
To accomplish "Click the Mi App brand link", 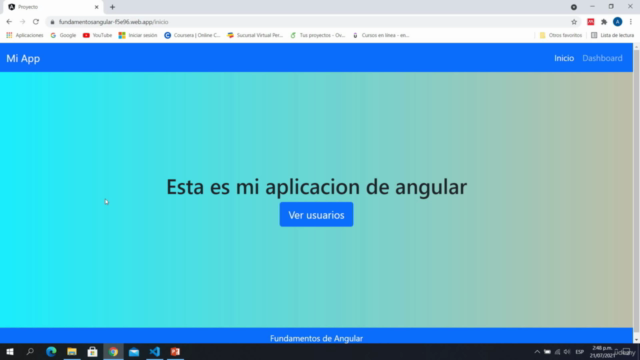I will click(23, 58).
